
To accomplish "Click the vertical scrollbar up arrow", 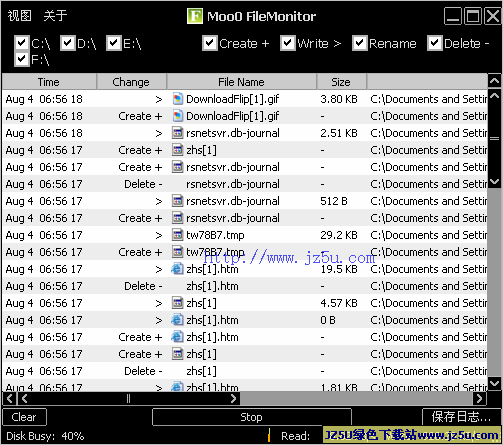I will pyautogui.click(x=494, y=96).
